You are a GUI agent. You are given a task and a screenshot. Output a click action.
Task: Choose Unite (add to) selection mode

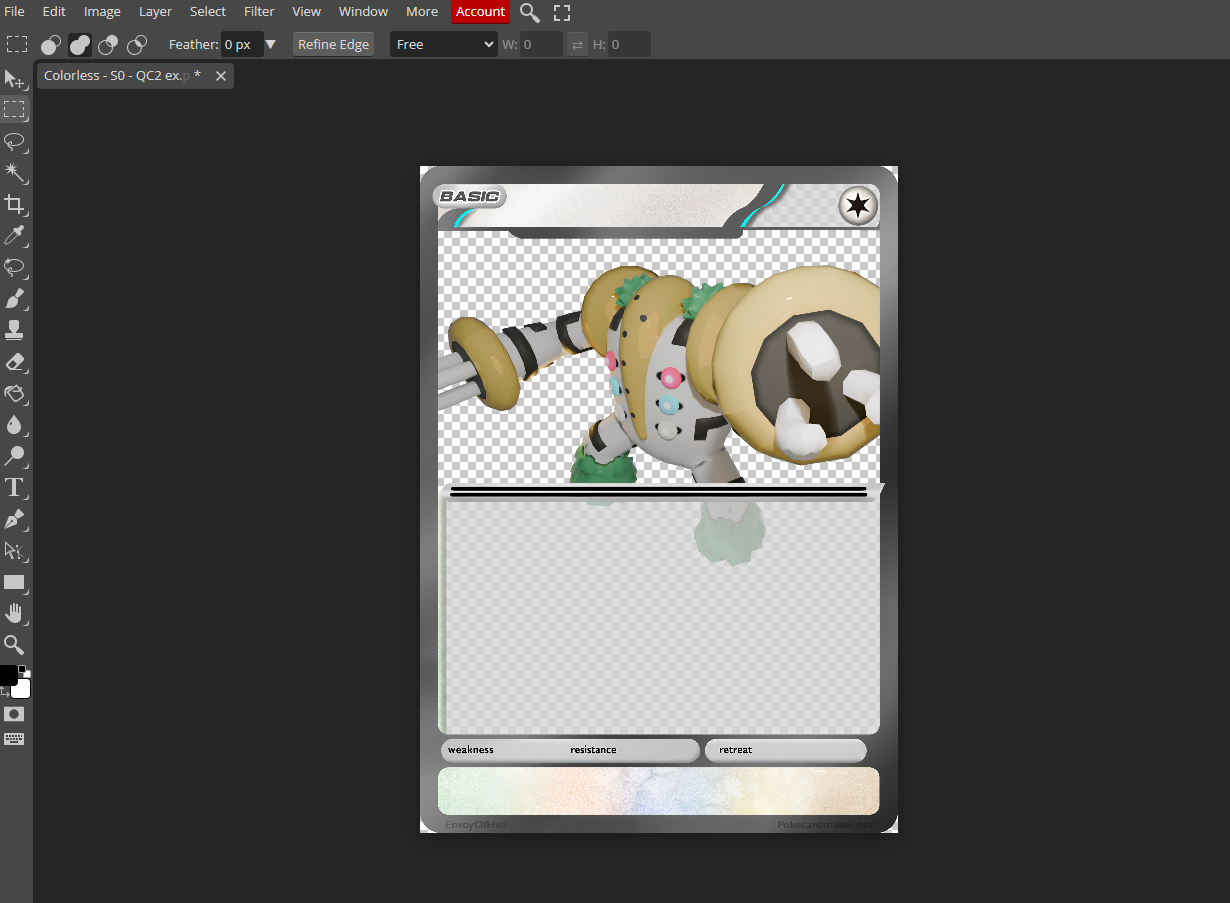coord(80,44)
